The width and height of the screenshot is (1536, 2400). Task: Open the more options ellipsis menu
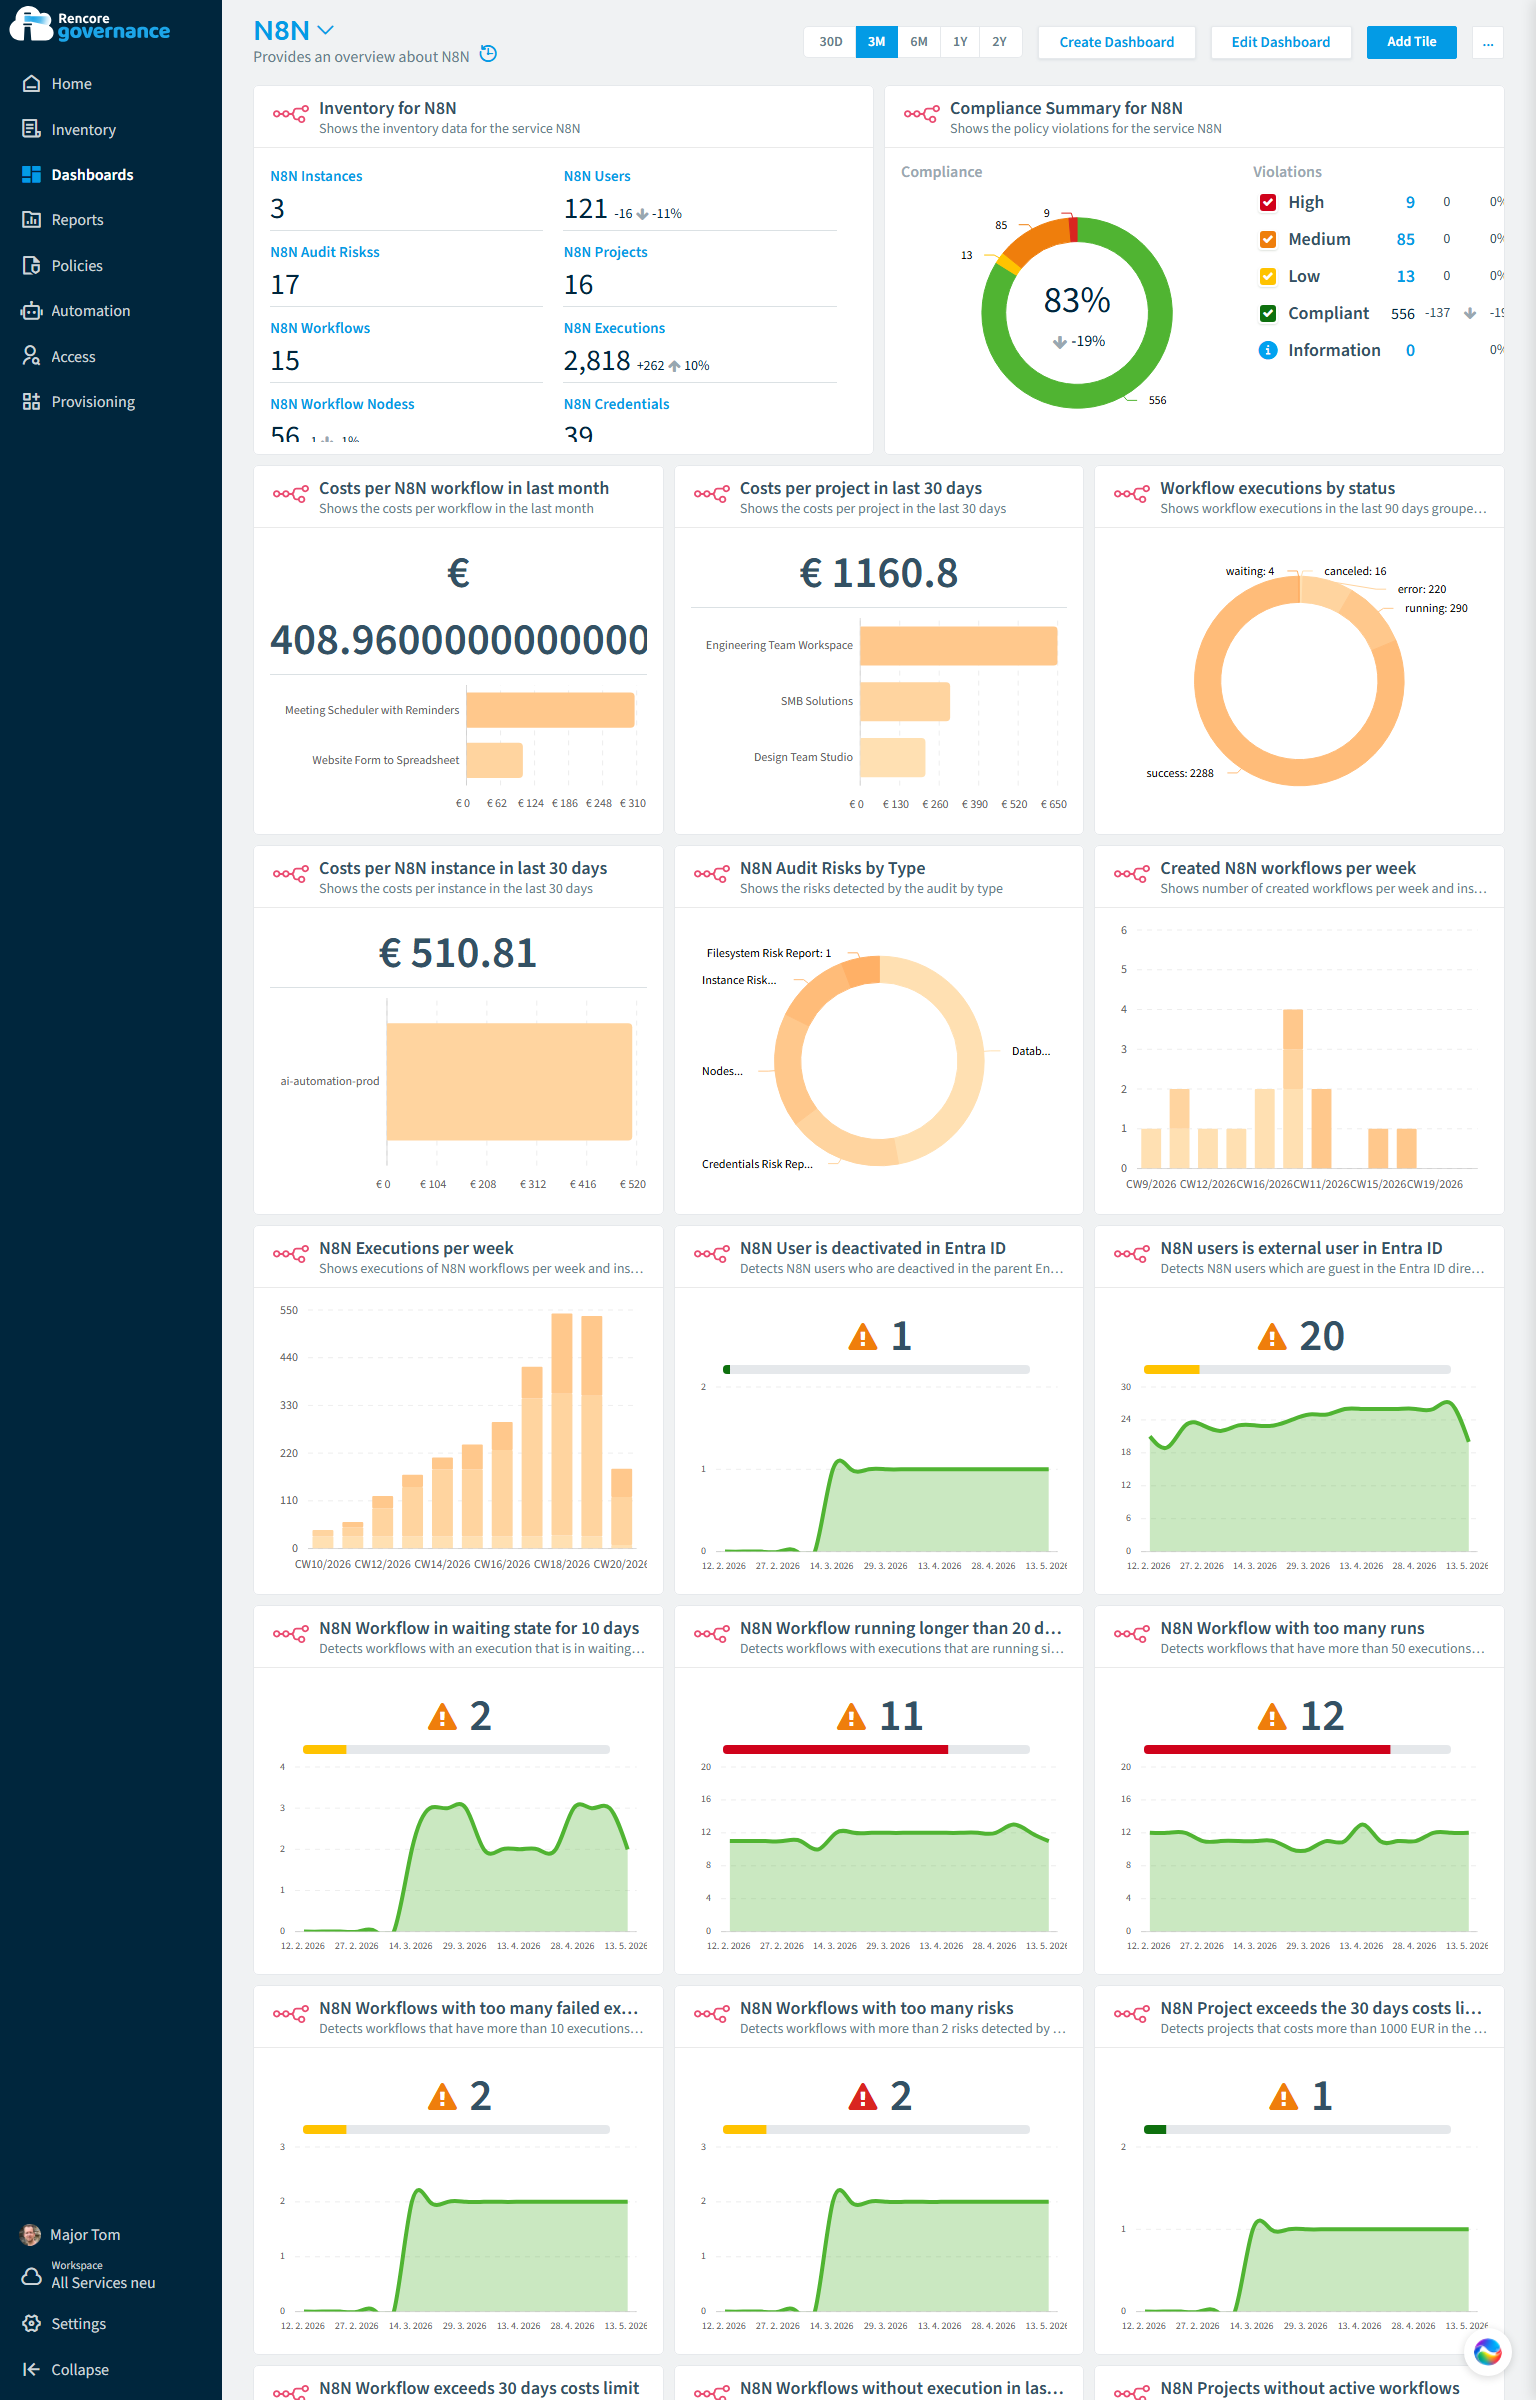point(1488,42)
